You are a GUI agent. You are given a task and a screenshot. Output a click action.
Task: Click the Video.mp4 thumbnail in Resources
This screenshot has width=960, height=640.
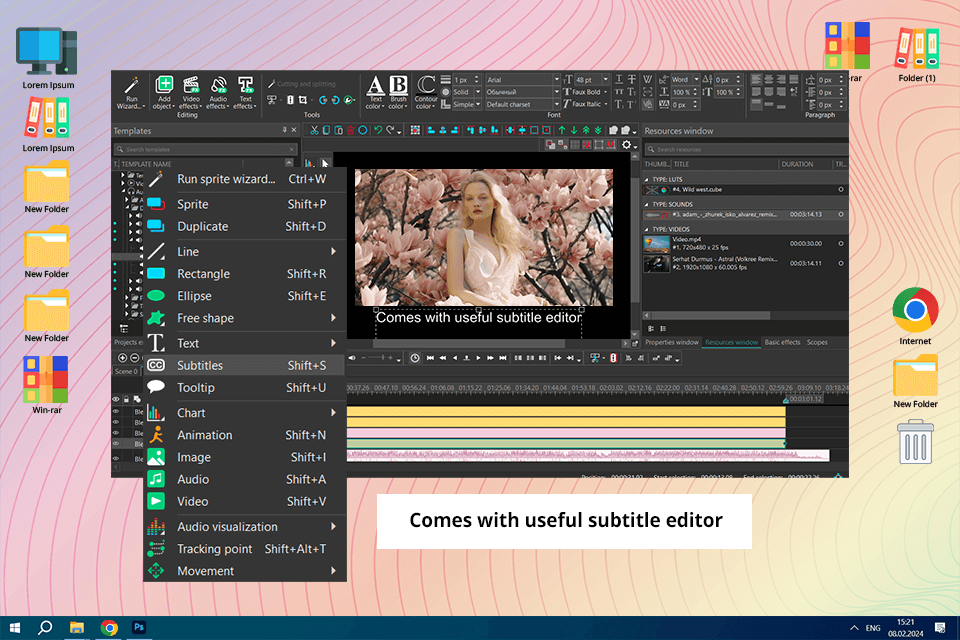[x=656, y=244]
